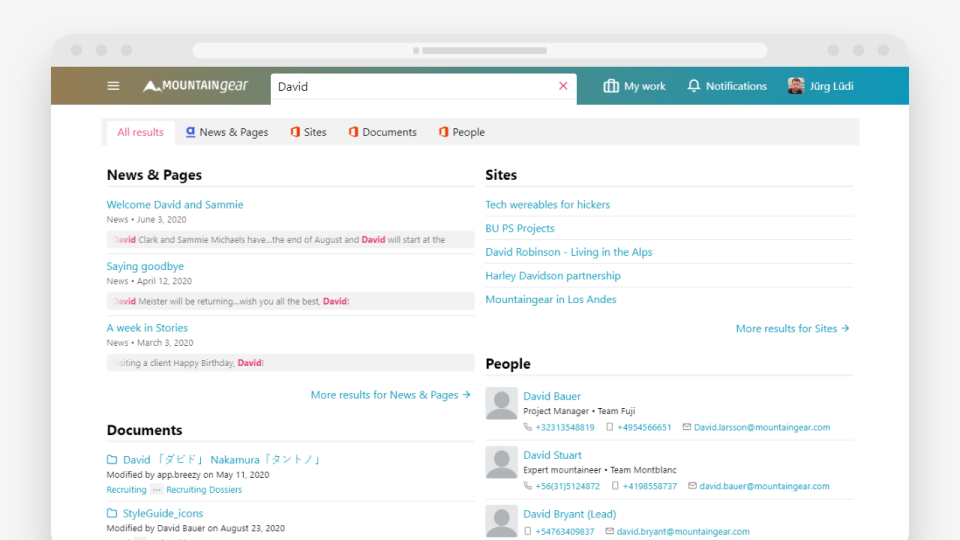Viewport: 960px width, 540px height.
Task: Open the hamburger navigation menu
Action: click(113, 86)
